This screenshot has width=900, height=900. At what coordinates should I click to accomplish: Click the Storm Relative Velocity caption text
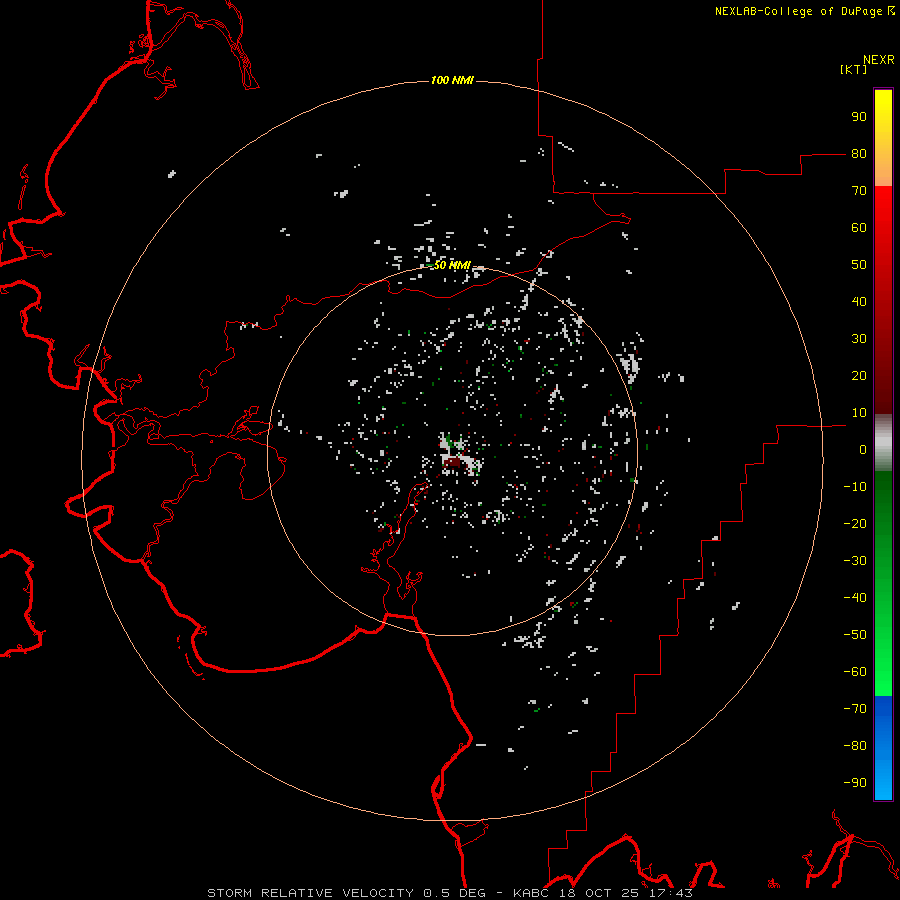[x=449, y=893]
